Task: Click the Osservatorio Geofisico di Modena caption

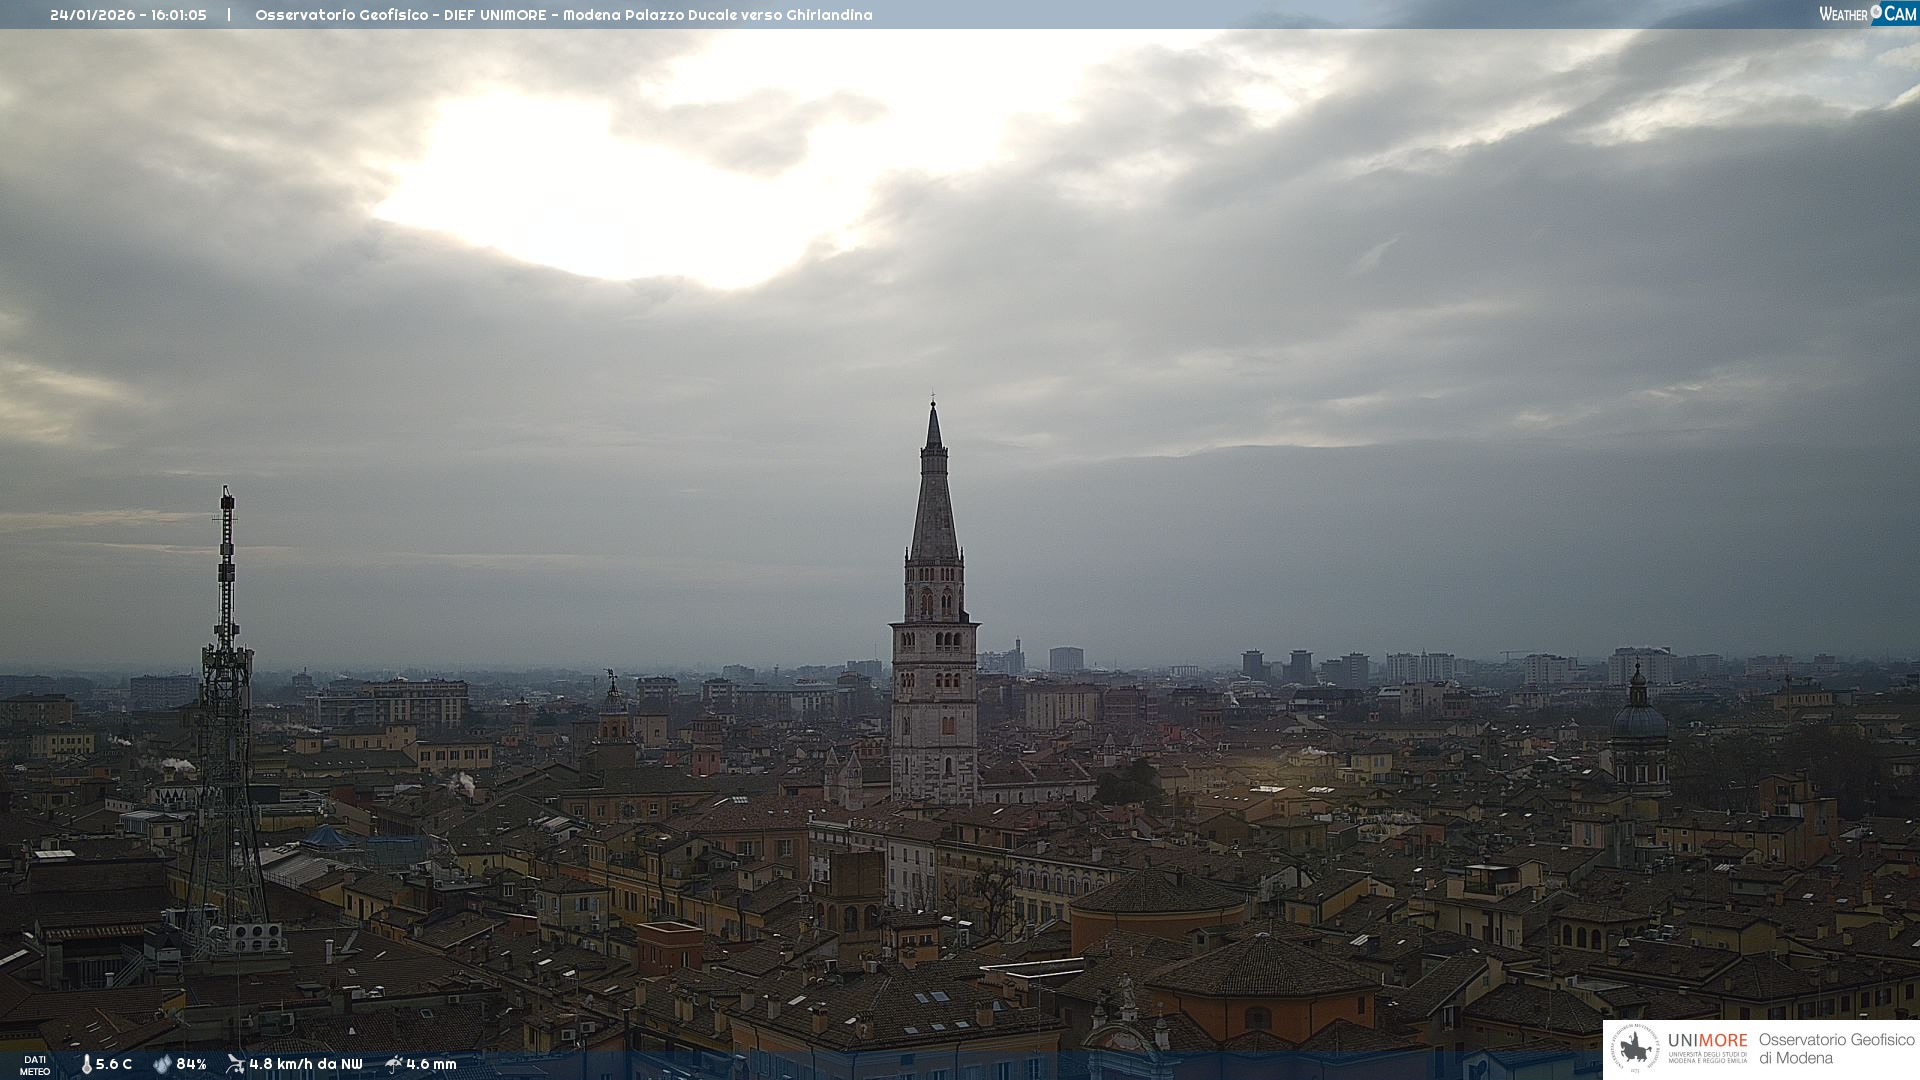Action: [x=1836, y=1048]
